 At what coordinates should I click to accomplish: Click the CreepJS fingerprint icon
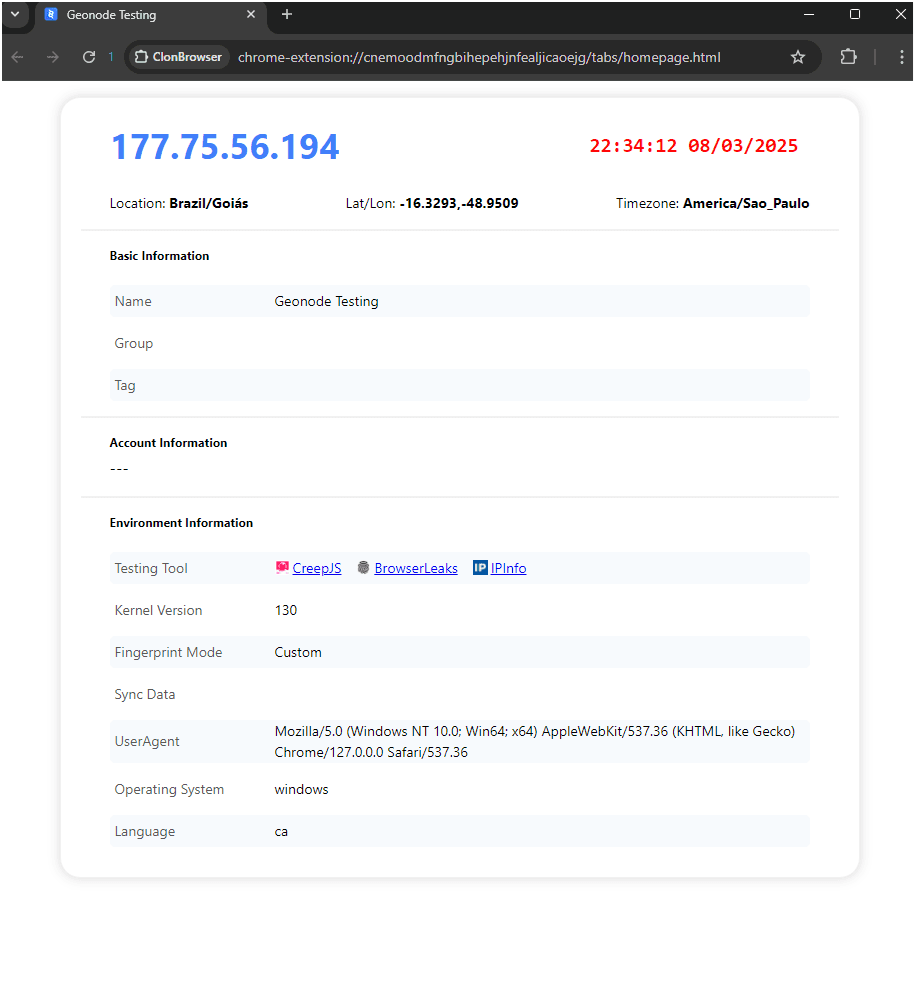282,567
